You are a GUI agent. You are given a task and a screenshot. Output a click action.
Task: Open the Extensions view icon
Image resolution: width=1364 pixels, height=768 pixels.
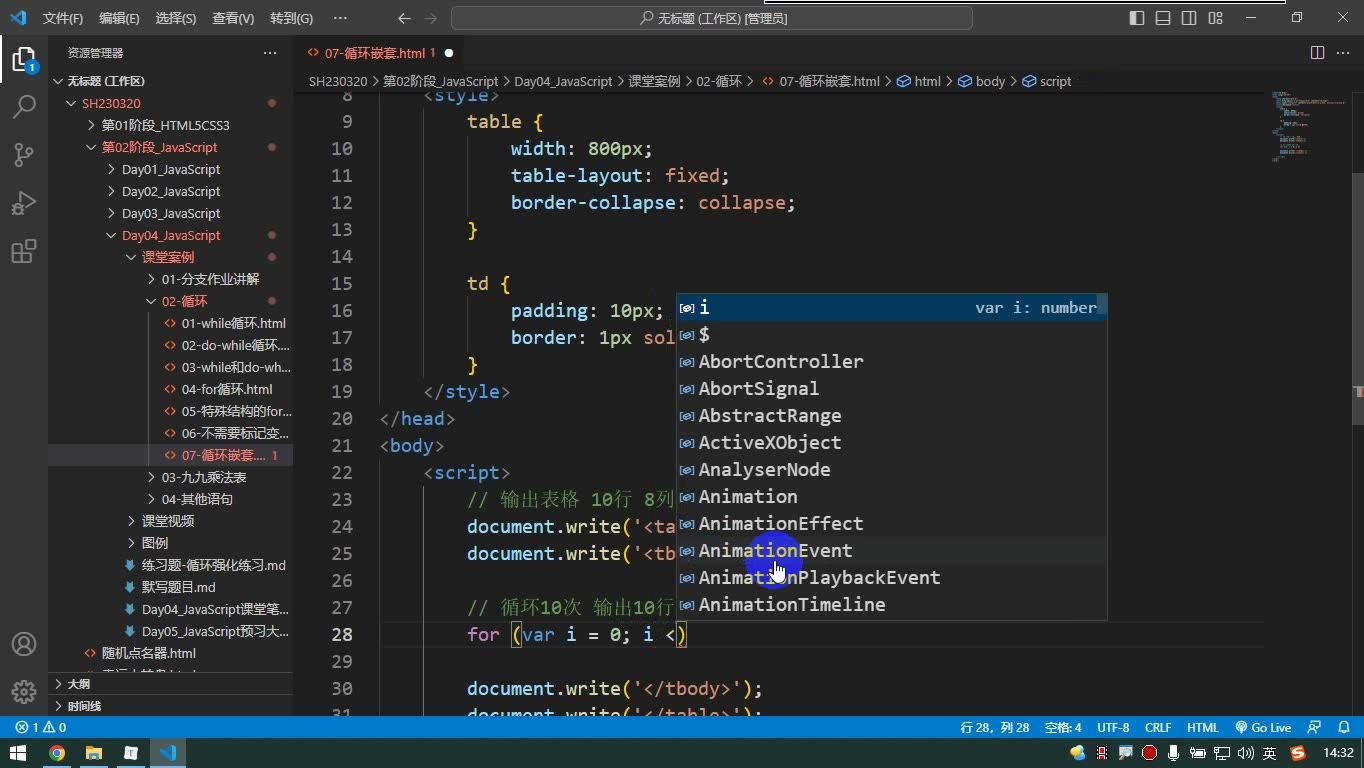(x=24, y=251)
